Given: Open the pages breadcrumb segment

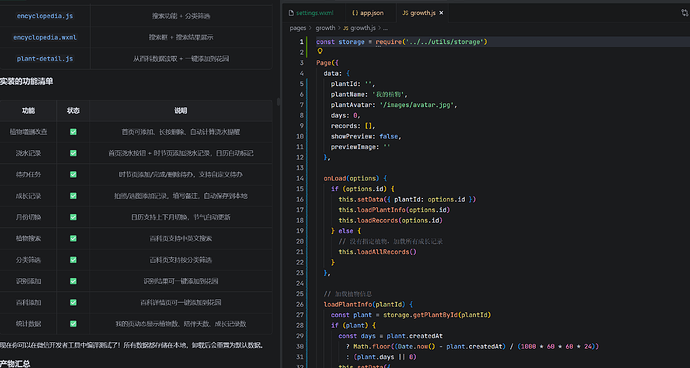Looking at the screenshot, I should [297, 28].
